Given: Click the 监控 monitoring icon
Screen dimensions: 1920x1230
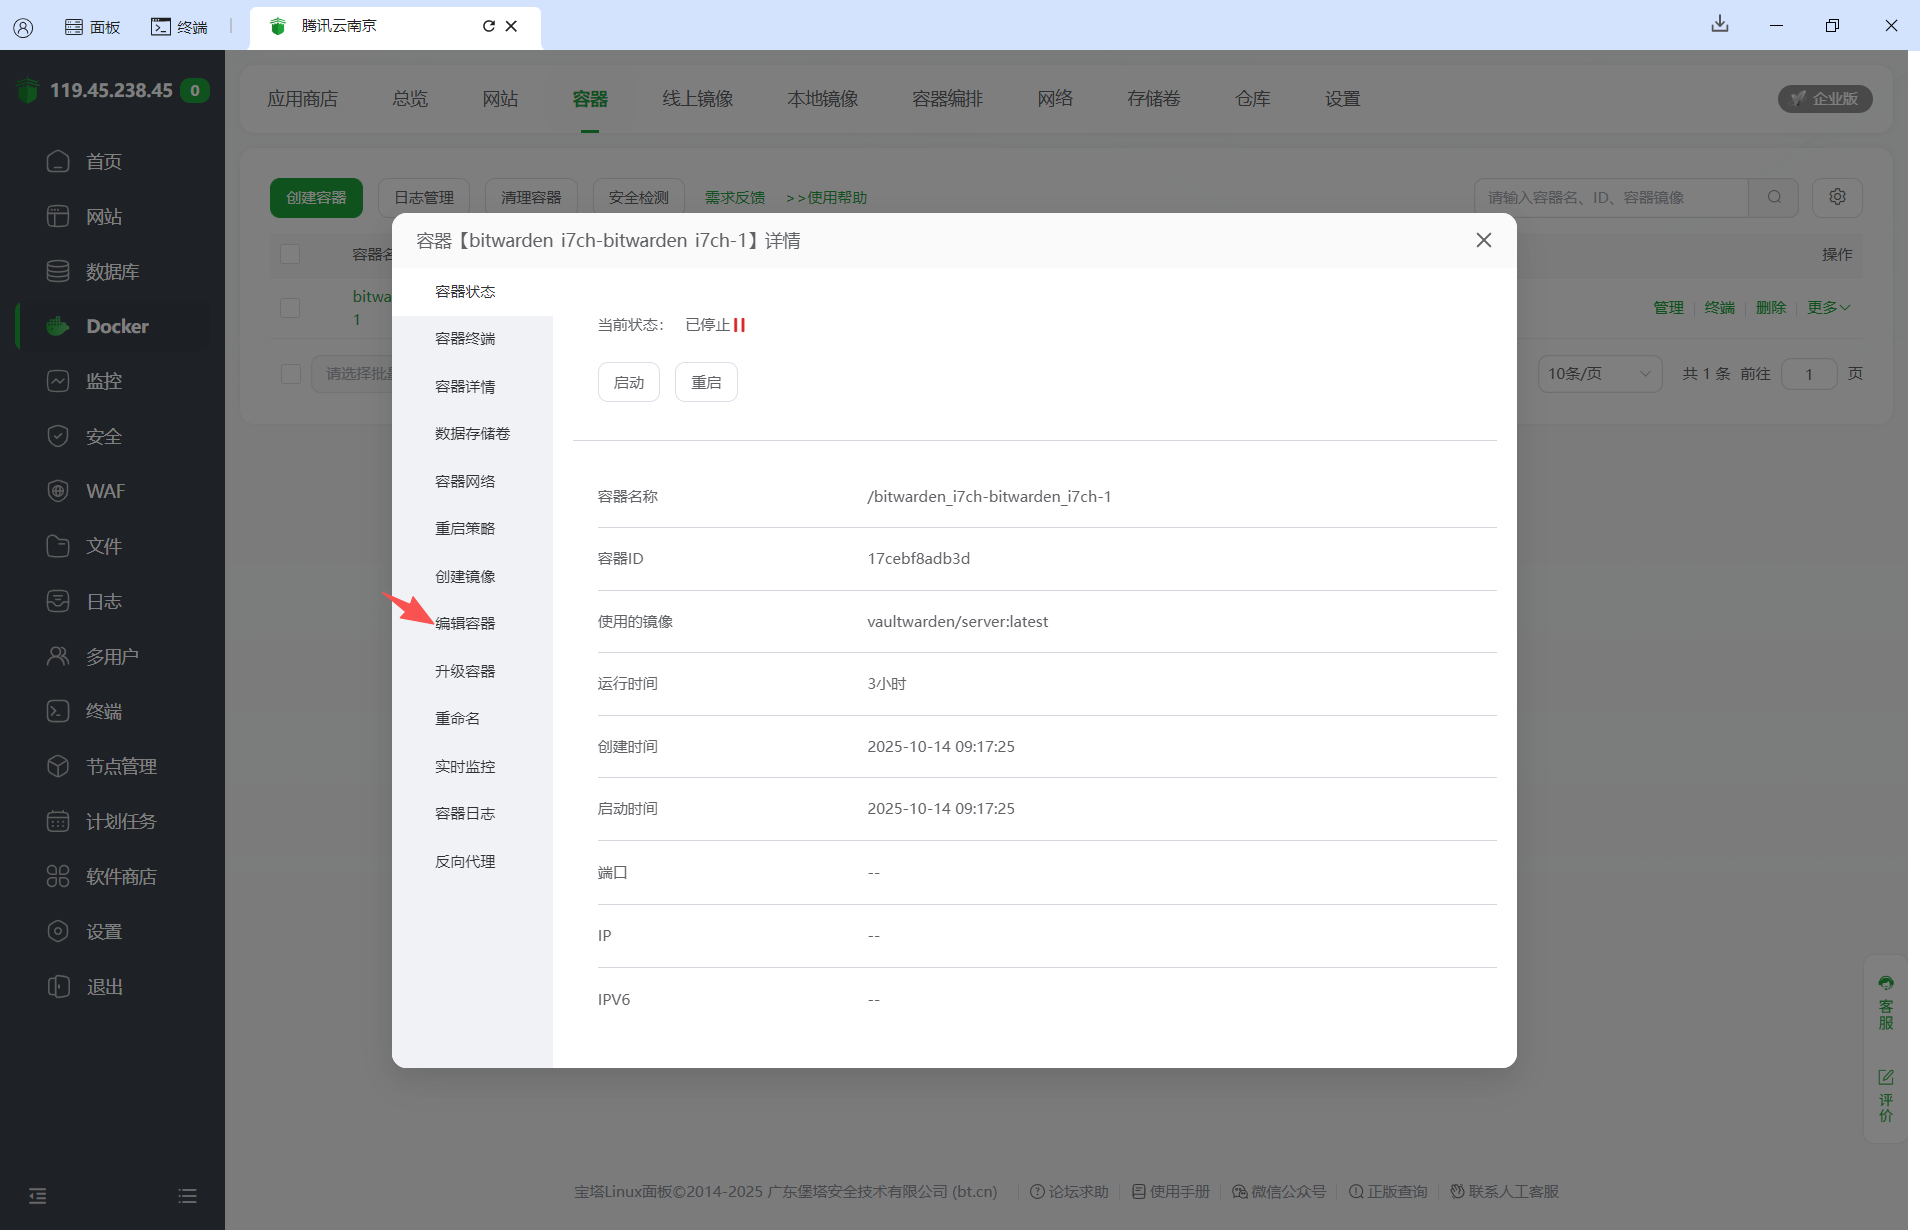Looking at the screenshot, I should tap(58, 381).
